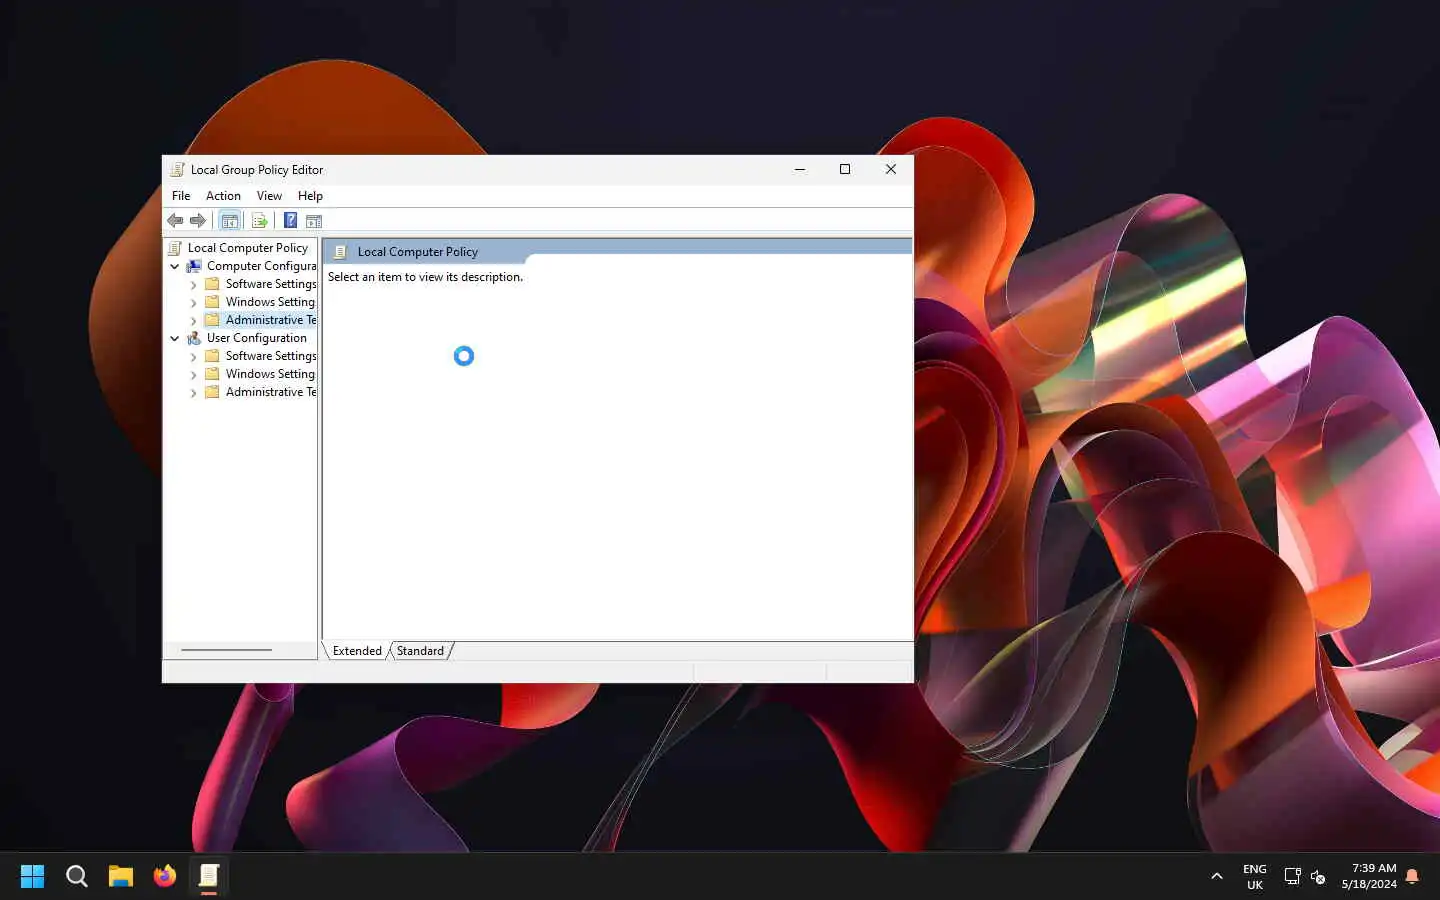Screen dimensions: 1440x900
Task: Click the text 'Select an item to view its description.'
Action: pos(425,277)
